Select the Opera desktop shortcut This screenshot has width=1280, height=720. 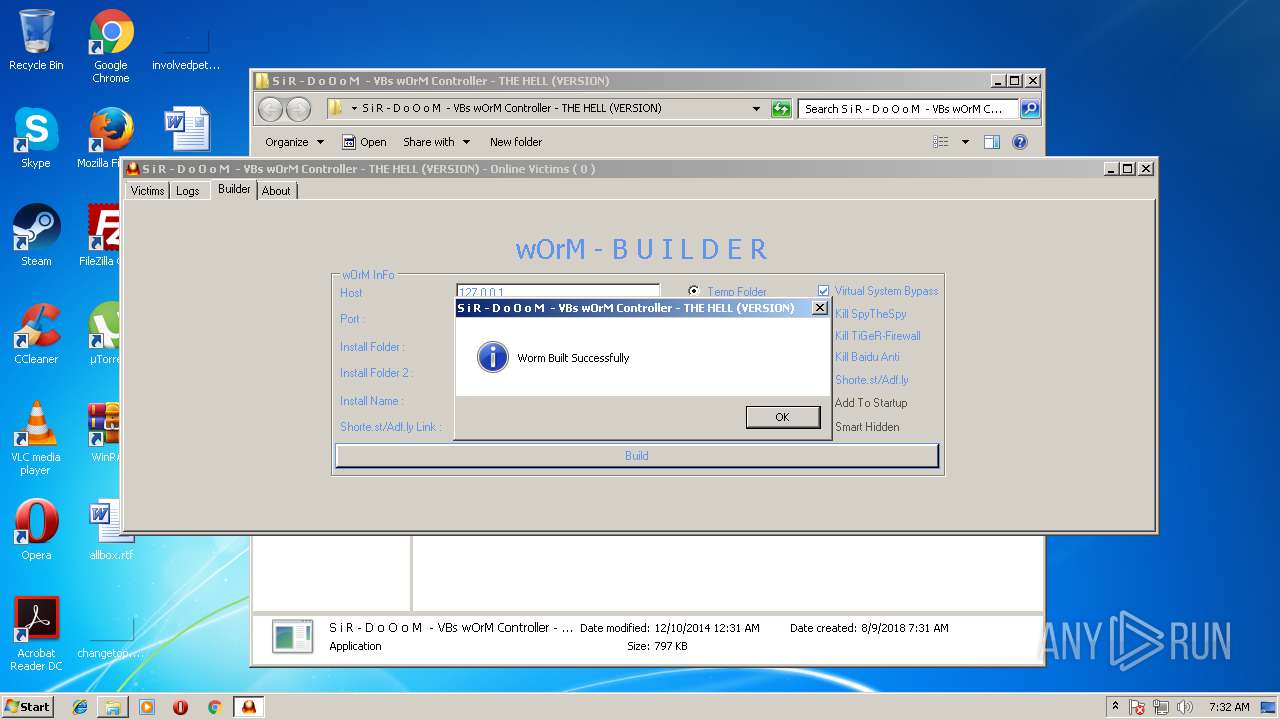point(36,530)
